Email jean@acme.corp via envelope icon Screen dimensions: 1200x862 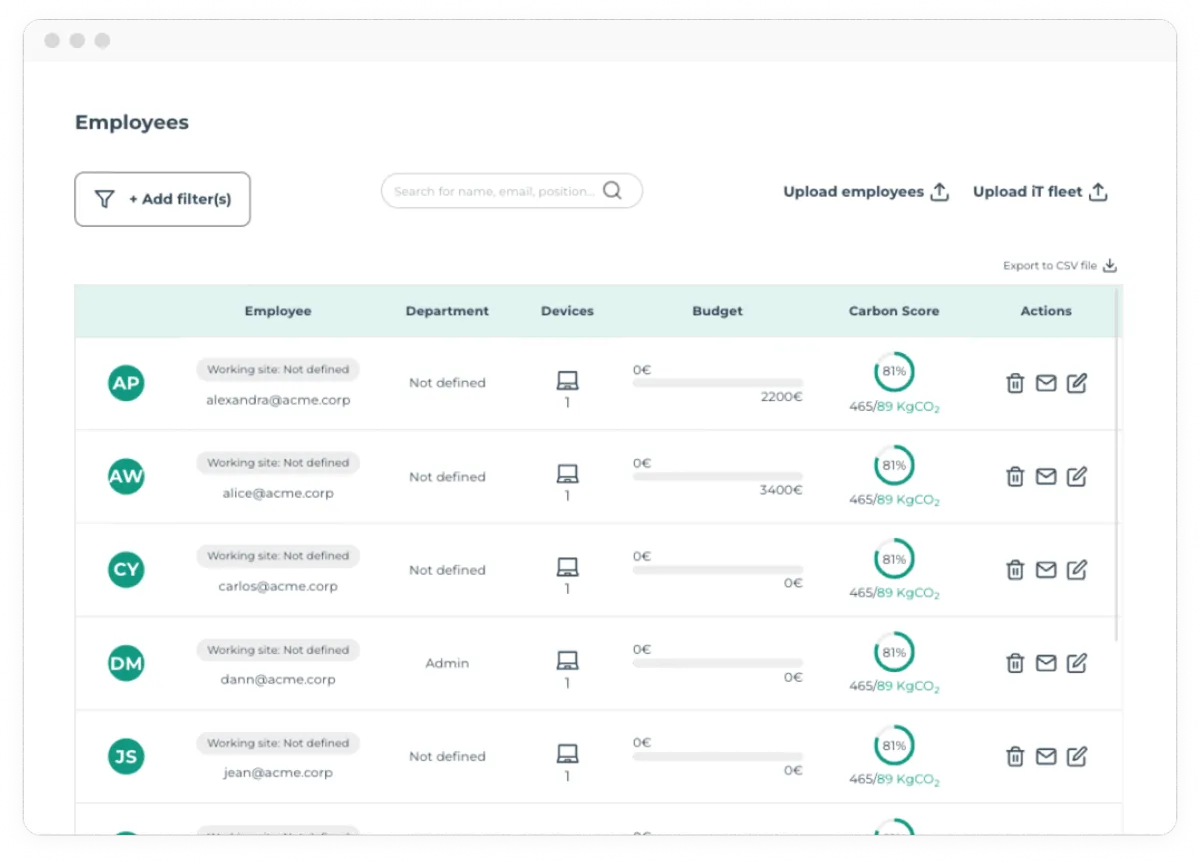[1046, 757]
